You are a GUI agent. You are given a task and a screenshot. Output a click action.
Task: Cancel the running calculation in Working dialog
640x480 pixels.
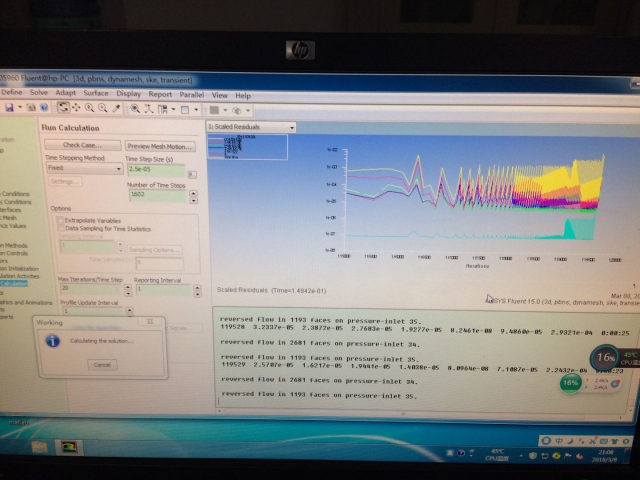coord(102,364)
